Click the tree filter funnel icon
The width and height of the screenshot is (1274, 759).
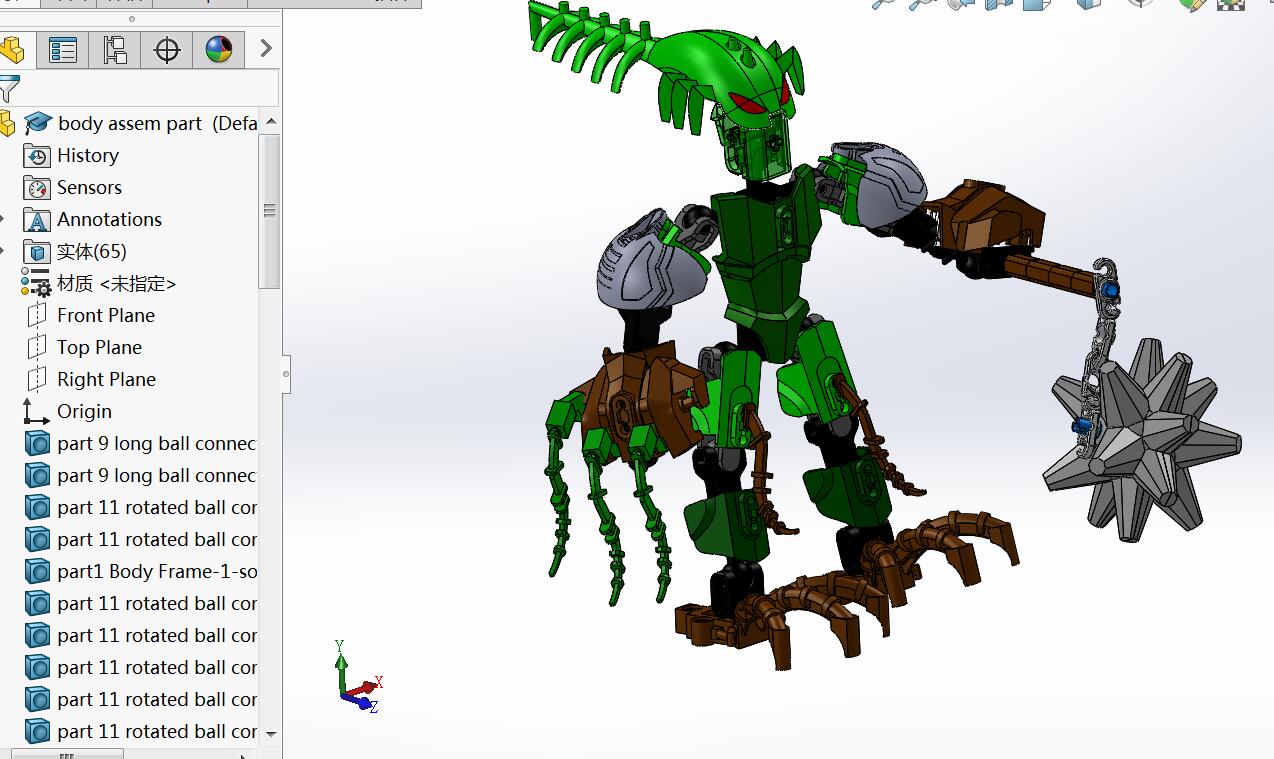[x=9, y=89]
